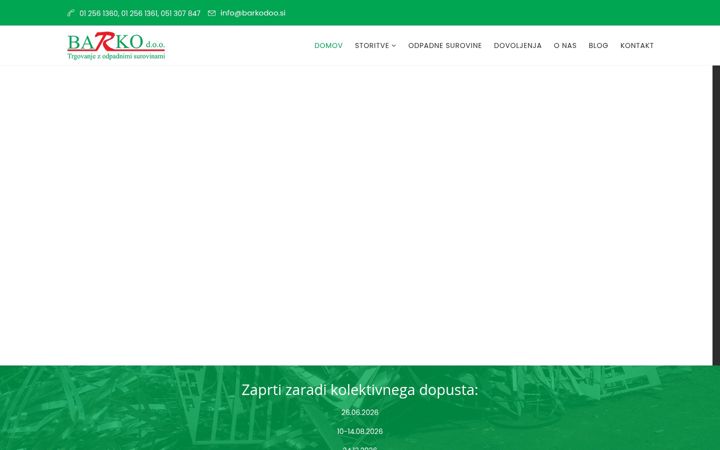Visit the Blog page
The image size is (720, 450).
pyautogui.click(x=598, y=45)
